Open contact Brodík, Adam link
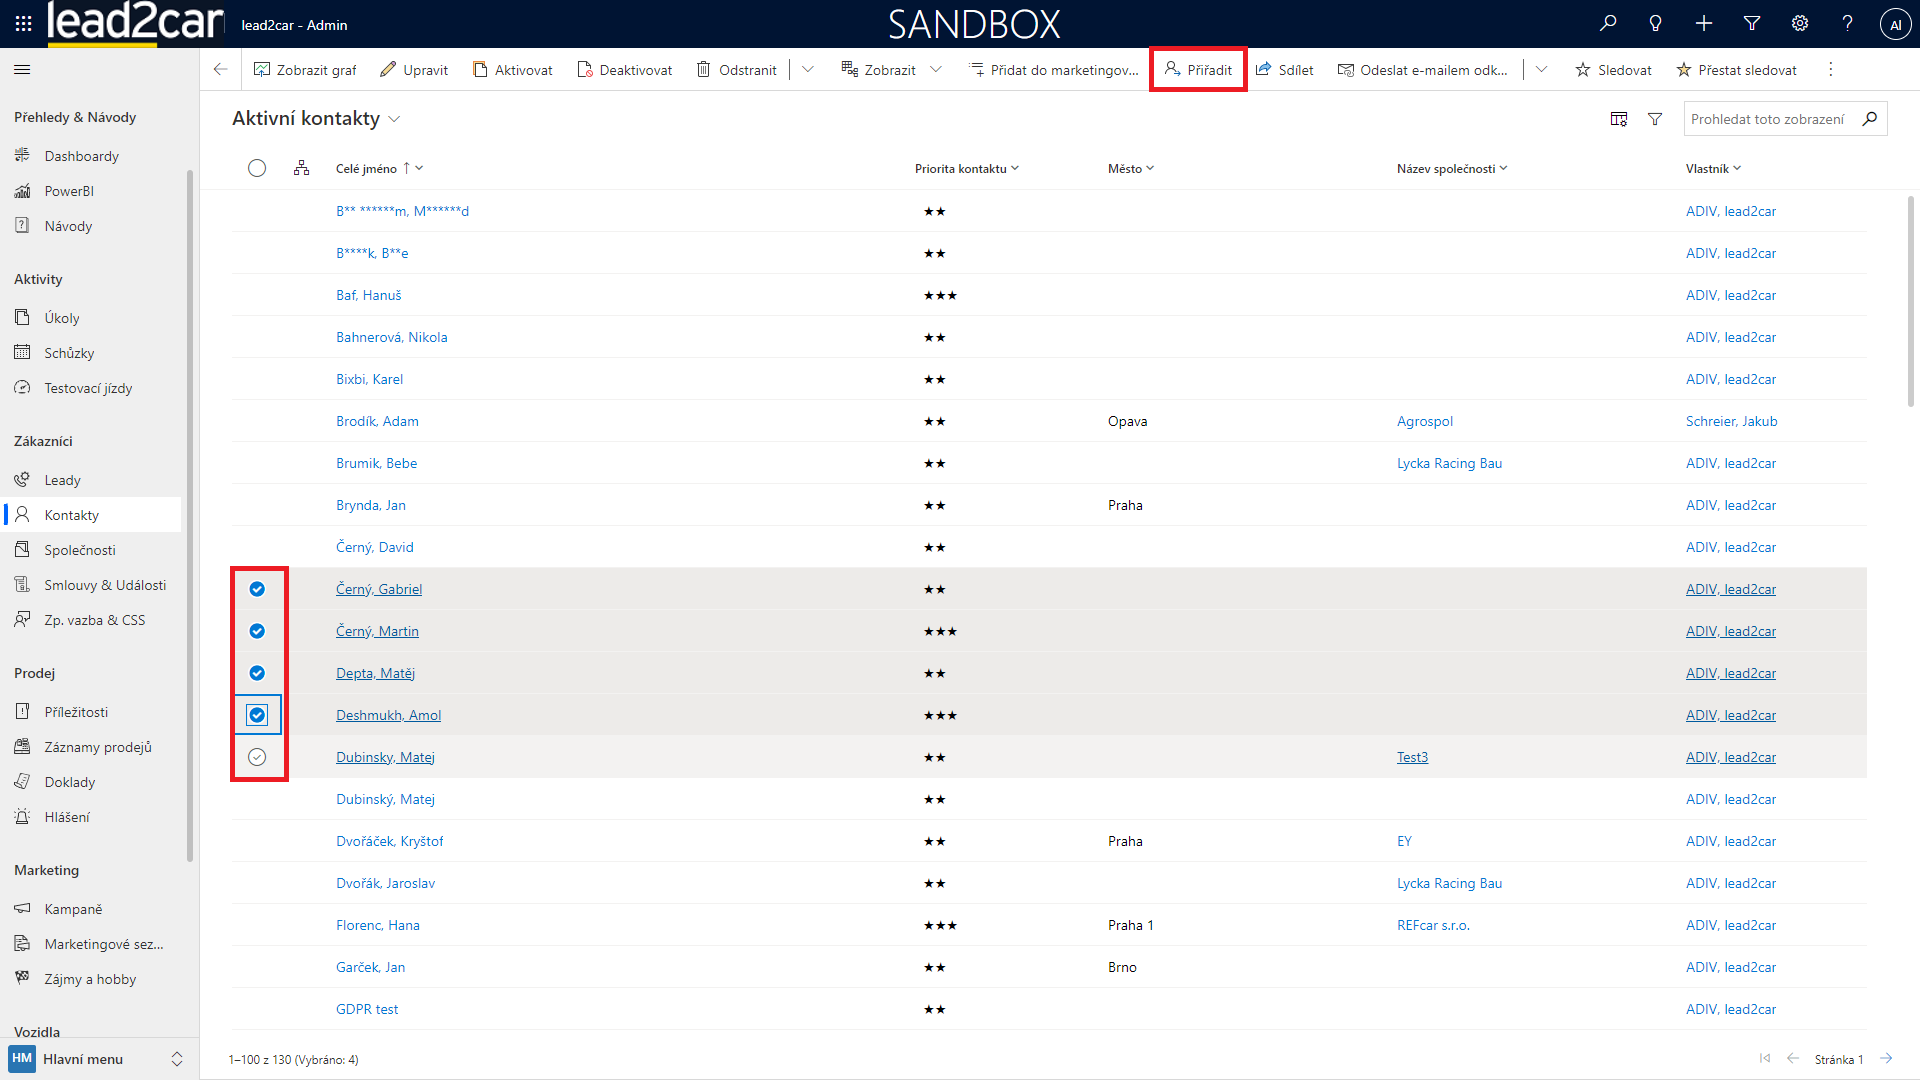Screen dimensions: 1920x1080 377,421
